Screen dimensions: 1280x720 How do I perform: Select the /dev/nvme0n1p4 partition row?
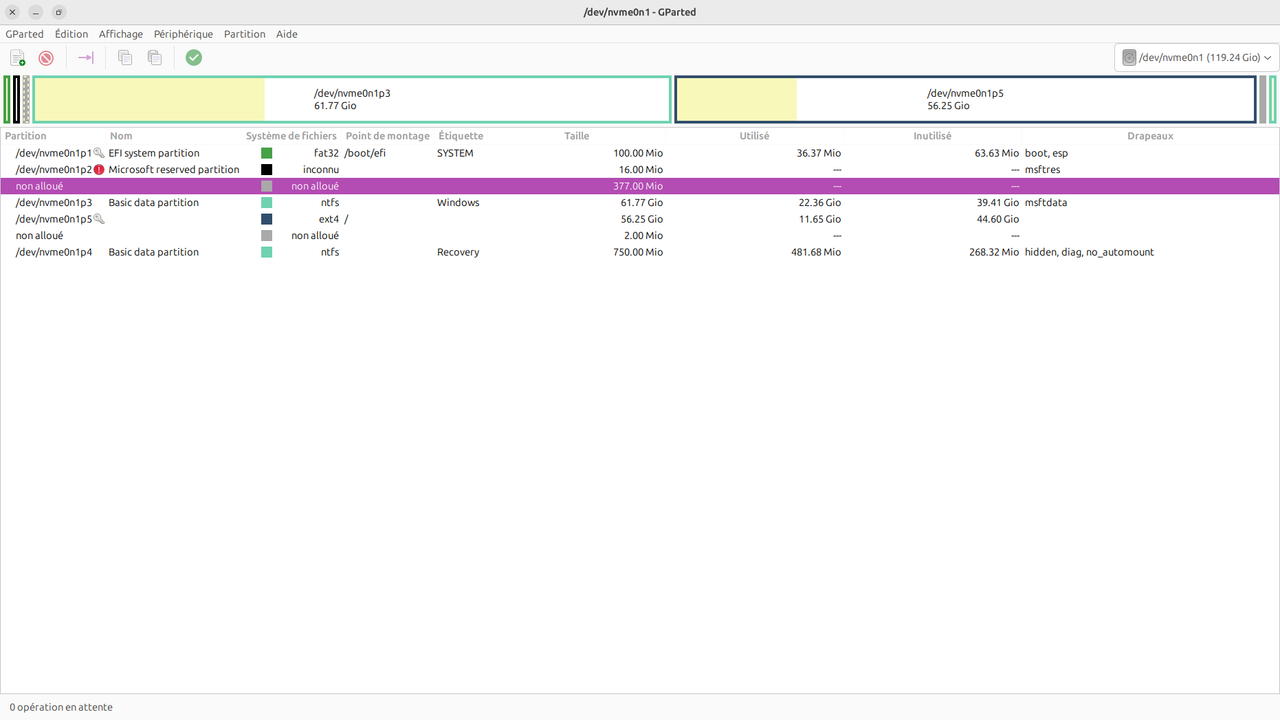(640, 252)
